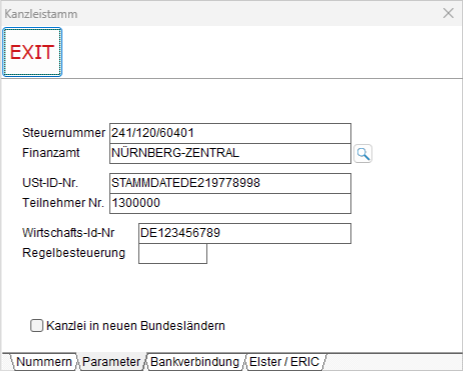Select the Finanzamt field NÜRNBERG-ZENTRAL
Image resolution: width=463 pixels, height=371 pixels.
230,153
